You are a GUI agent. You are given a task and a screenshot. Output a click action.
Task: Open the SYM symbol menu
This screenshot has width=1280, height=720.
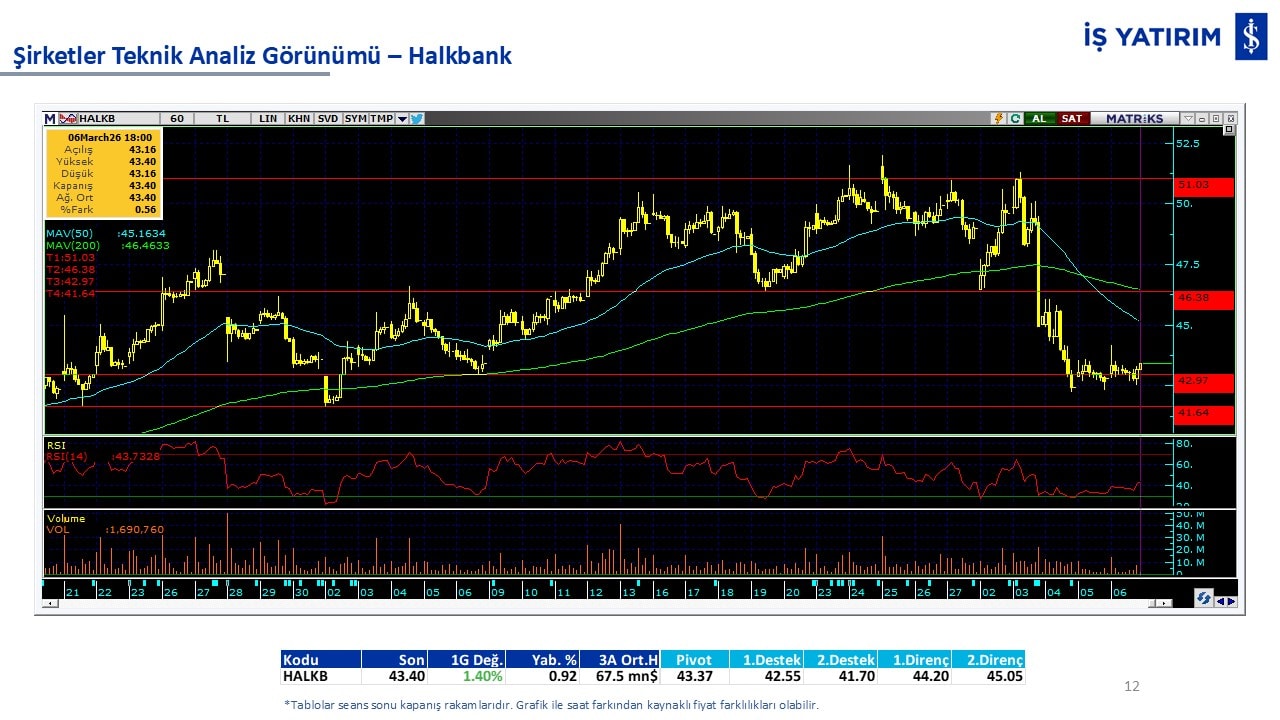(356, 118)
